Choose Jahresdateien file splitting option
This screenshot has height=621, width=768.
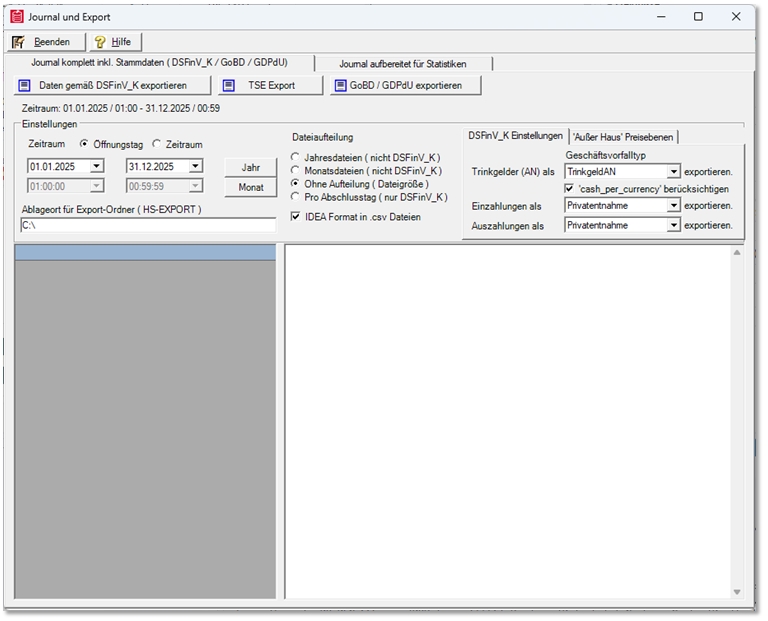pyautogui.click(x=295, y=158)
